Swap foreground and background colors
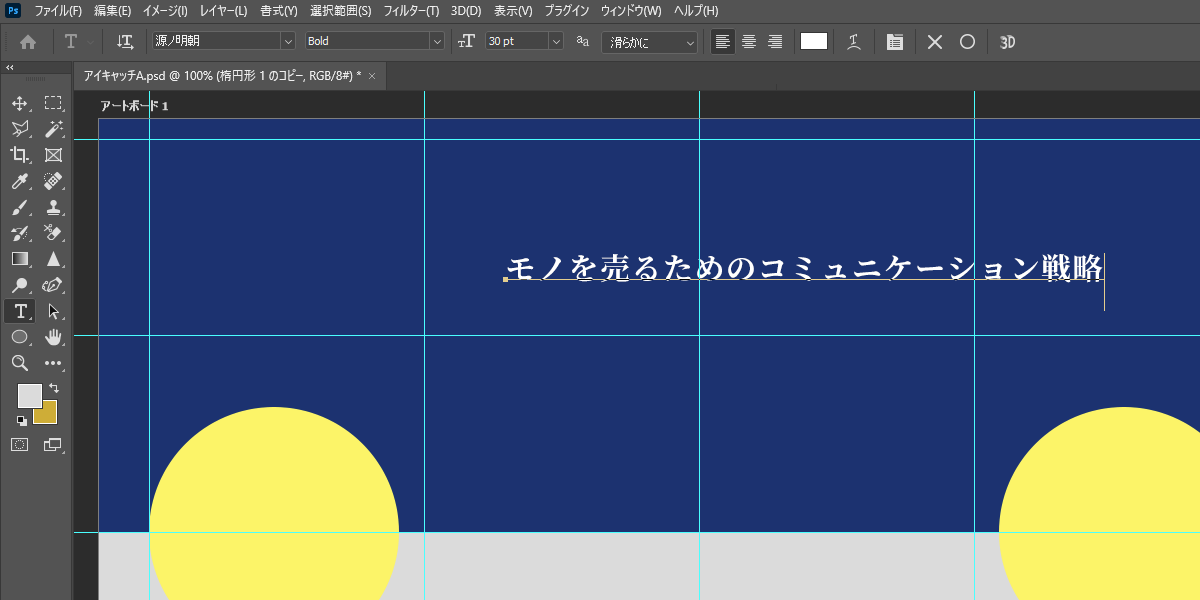This screenshot has height=600, width=1200. click(54, 388)
